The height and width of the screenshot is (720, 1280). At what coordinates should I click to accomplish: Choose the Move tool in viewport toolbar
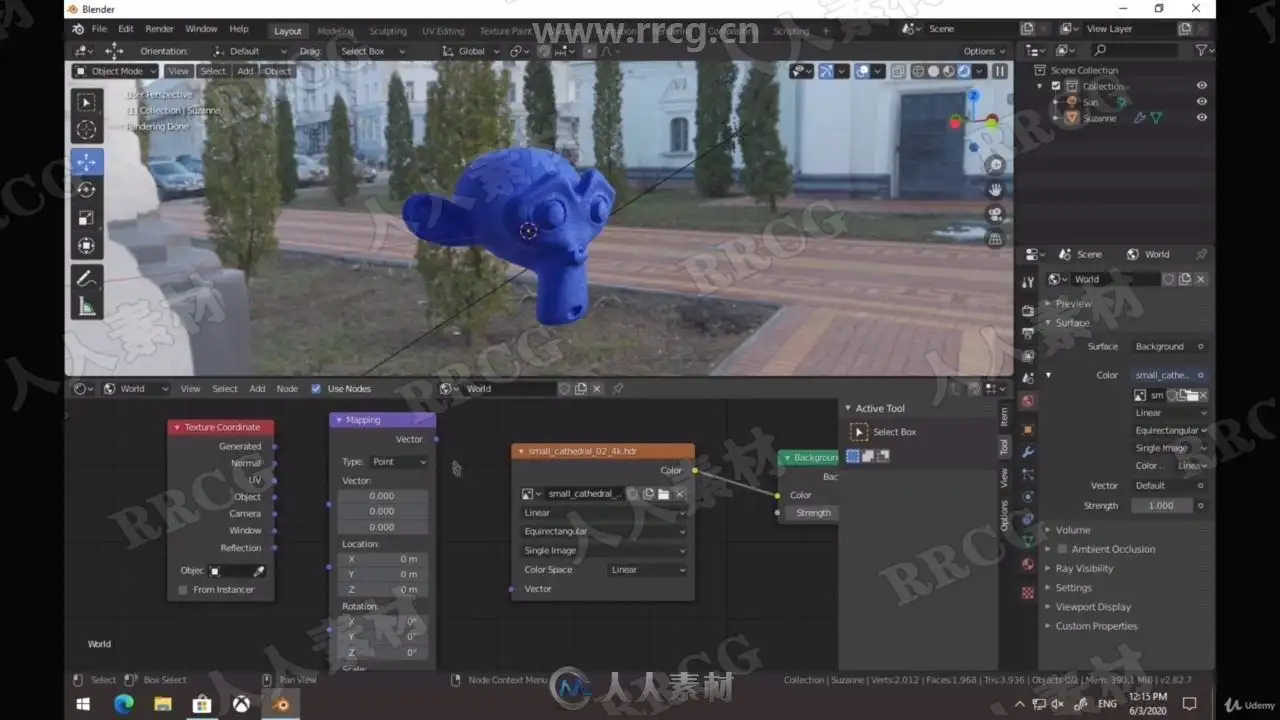click(x=87, y=161)
